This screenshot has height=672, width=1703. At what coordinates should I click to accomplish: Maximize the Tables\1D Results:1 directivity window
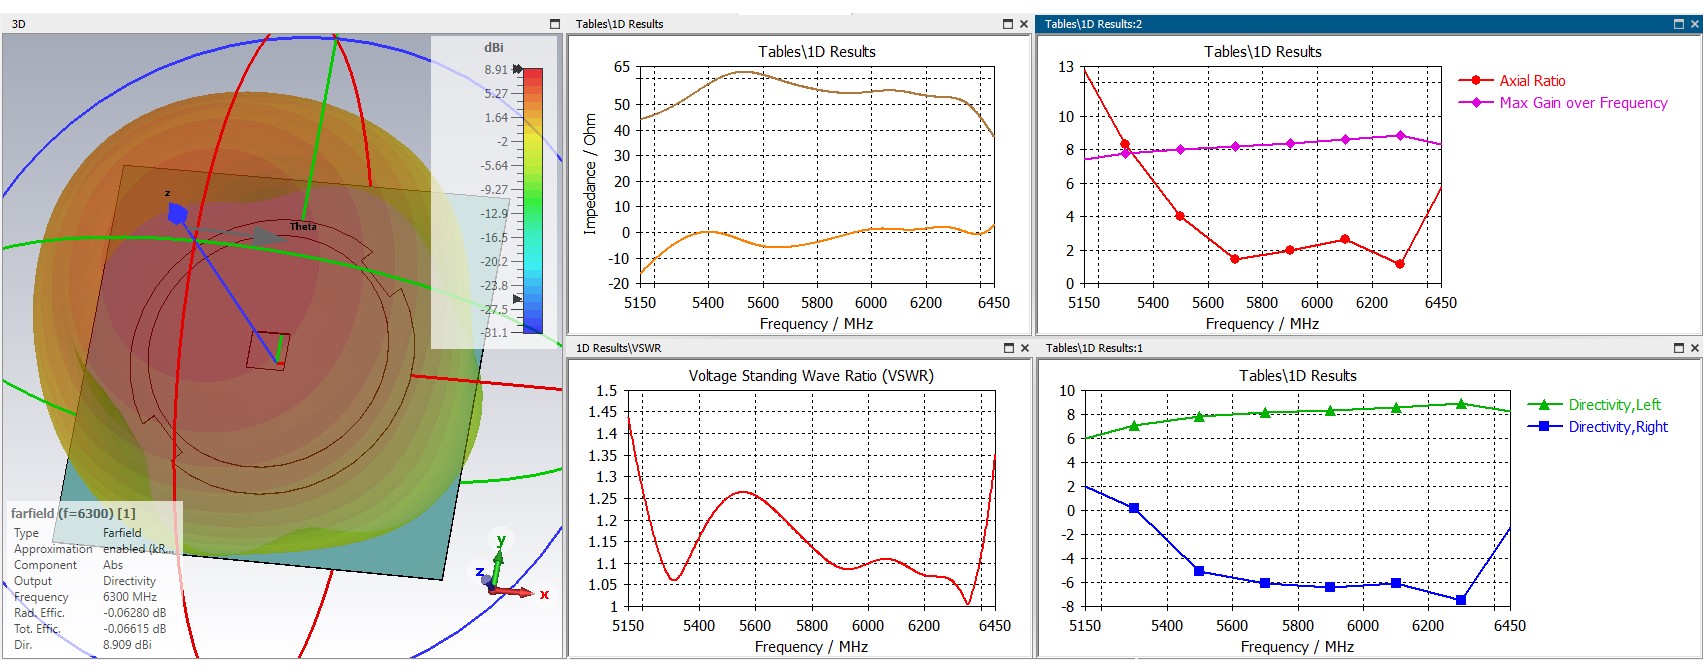click(1679, 348)
